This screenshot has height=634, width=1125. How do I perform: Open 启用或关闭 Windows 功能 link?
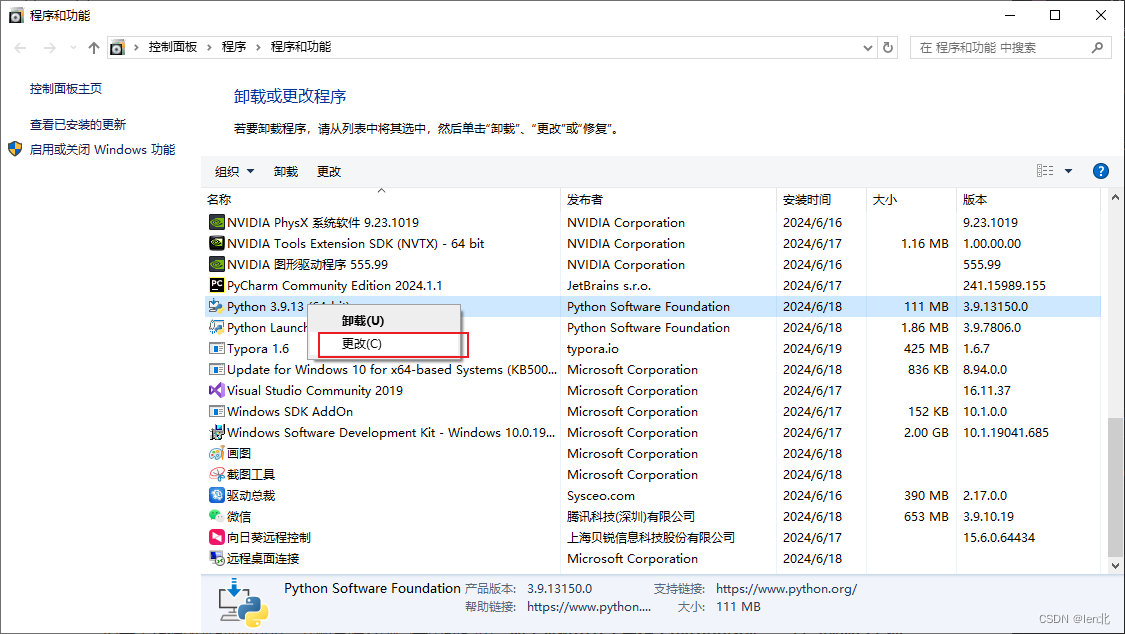[102, 149]
